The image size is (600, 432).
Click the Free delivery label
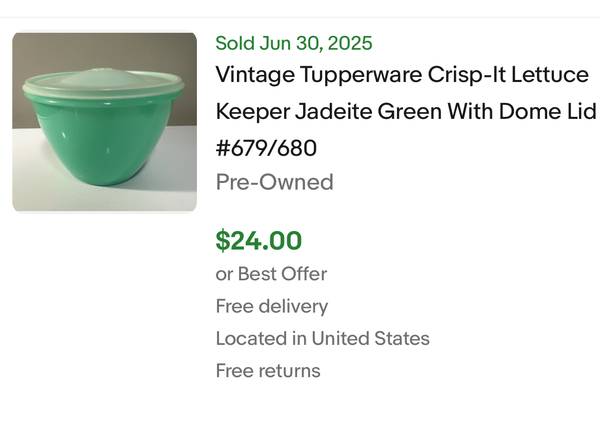pos(272,306)
